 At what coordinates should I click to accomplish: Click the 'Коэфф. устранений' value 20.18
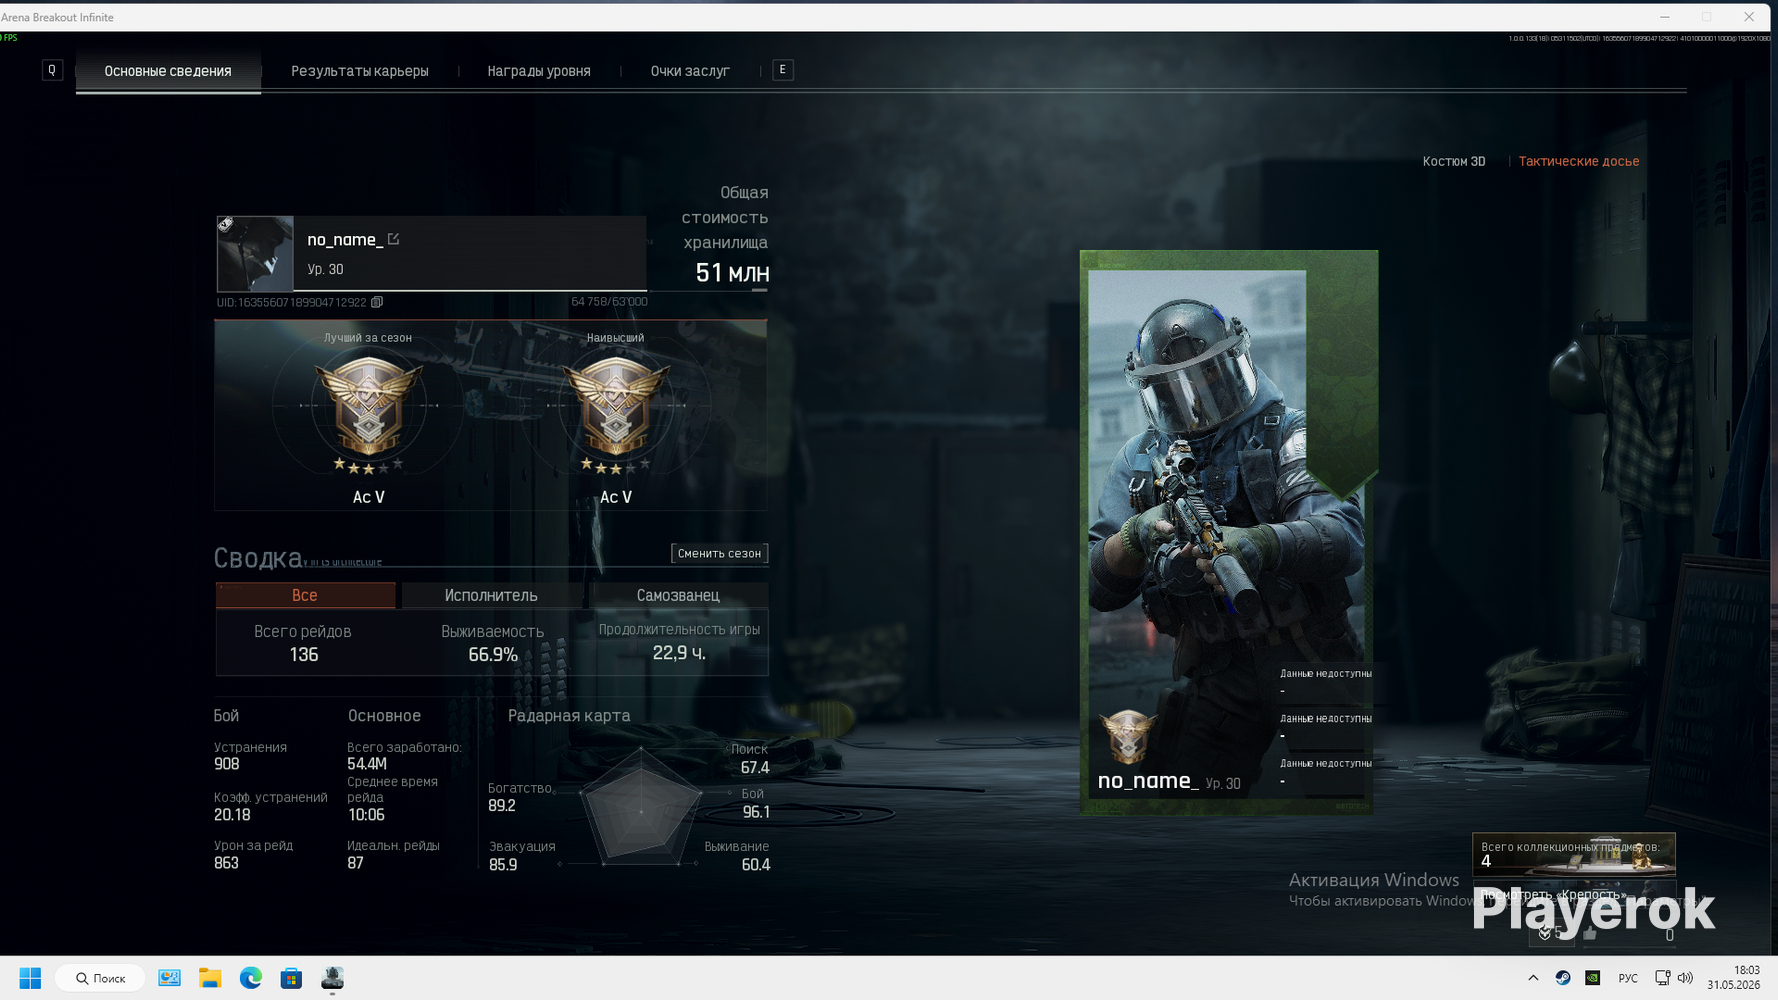coord(232,815)
